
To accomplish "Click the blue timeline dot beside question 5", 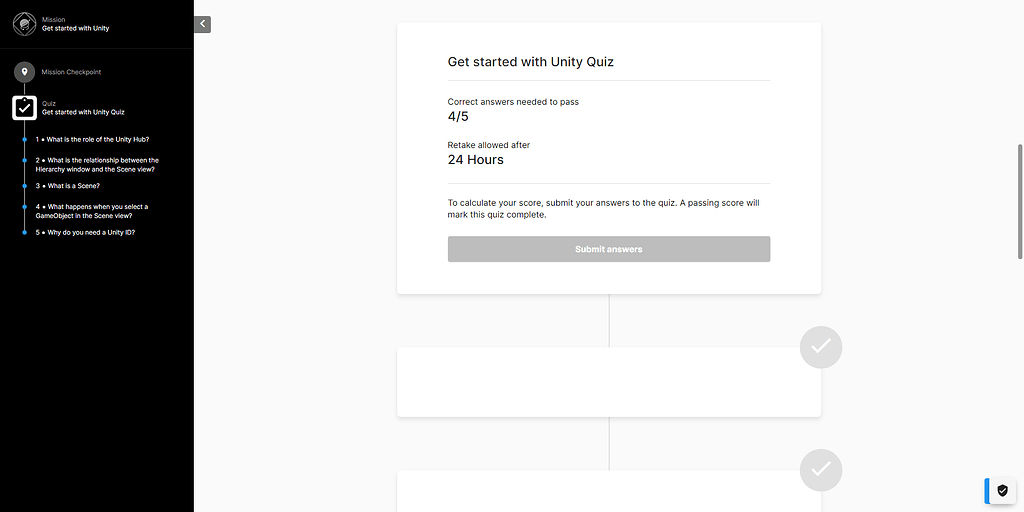I will 25,232.
